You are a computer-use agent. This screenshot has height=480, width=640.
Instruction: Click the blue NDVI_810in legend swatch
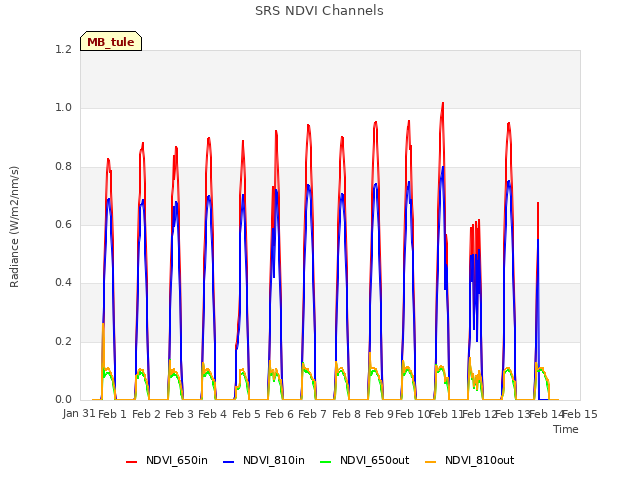(229, 462)
